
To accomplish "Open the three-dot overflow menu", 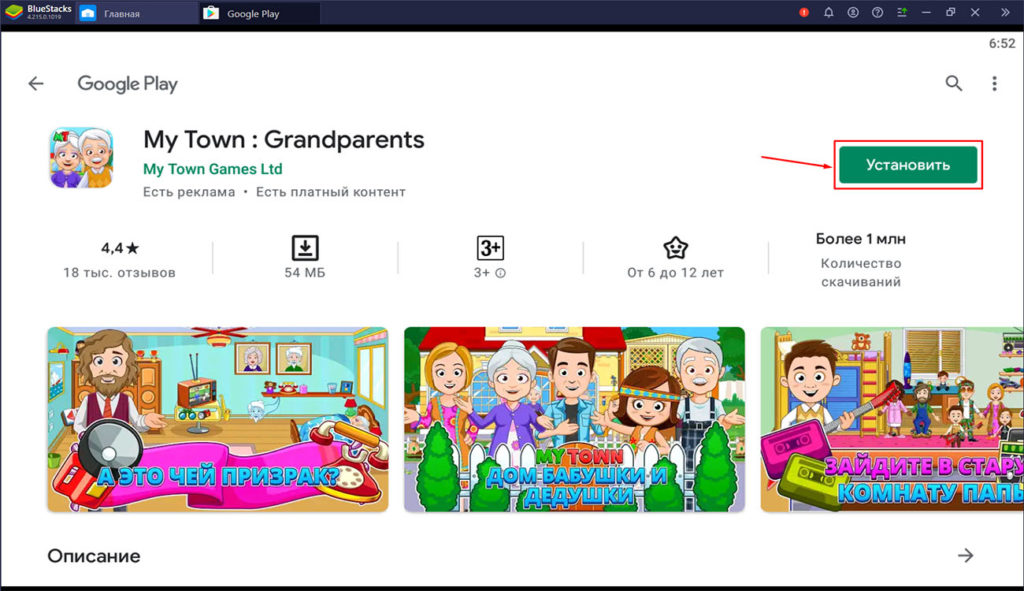I will click(994, 83).
